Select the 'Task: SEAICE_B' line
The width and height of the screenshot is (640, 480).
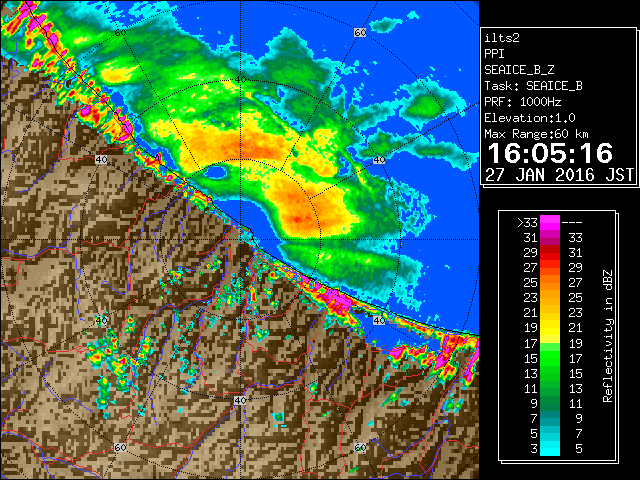pos(533,86)
